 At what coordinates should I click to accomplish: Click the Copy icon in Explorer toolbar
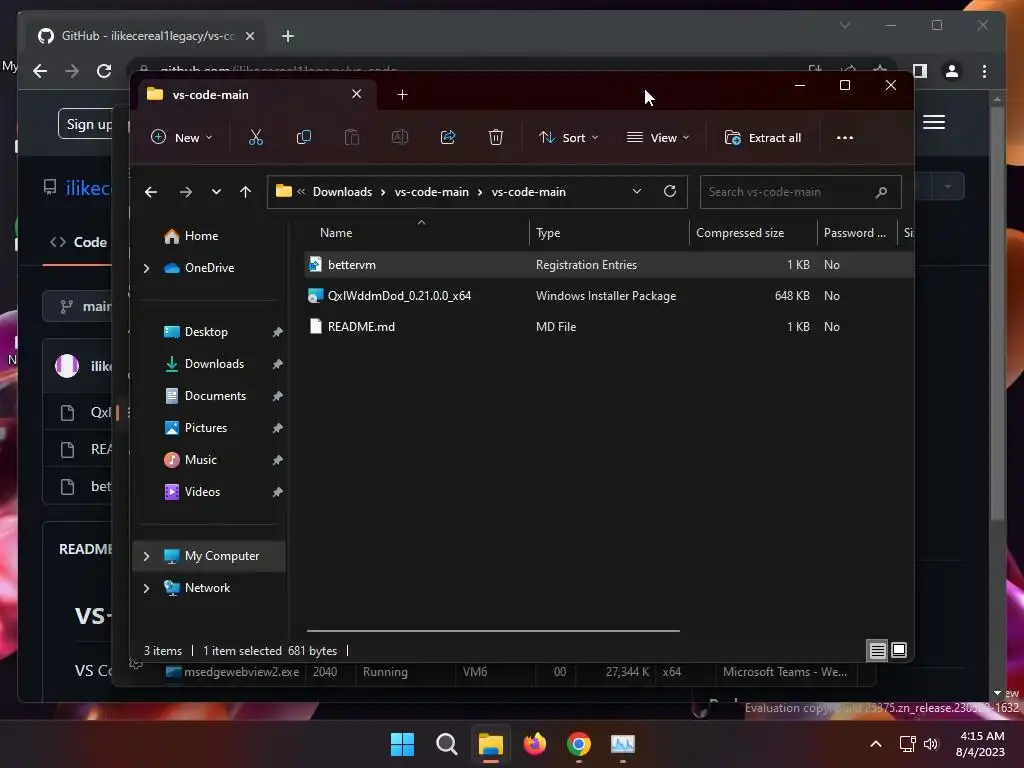pos(304,138)
